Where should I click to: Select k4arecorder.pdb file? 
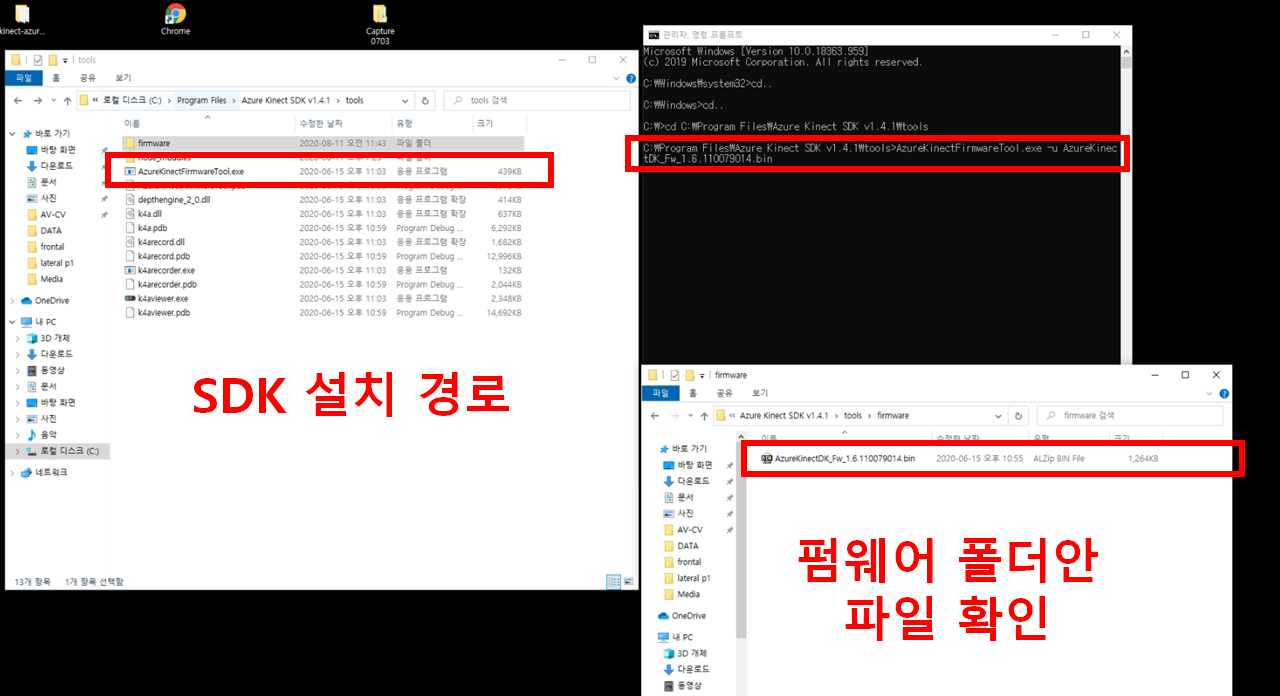tap(322, 284)
